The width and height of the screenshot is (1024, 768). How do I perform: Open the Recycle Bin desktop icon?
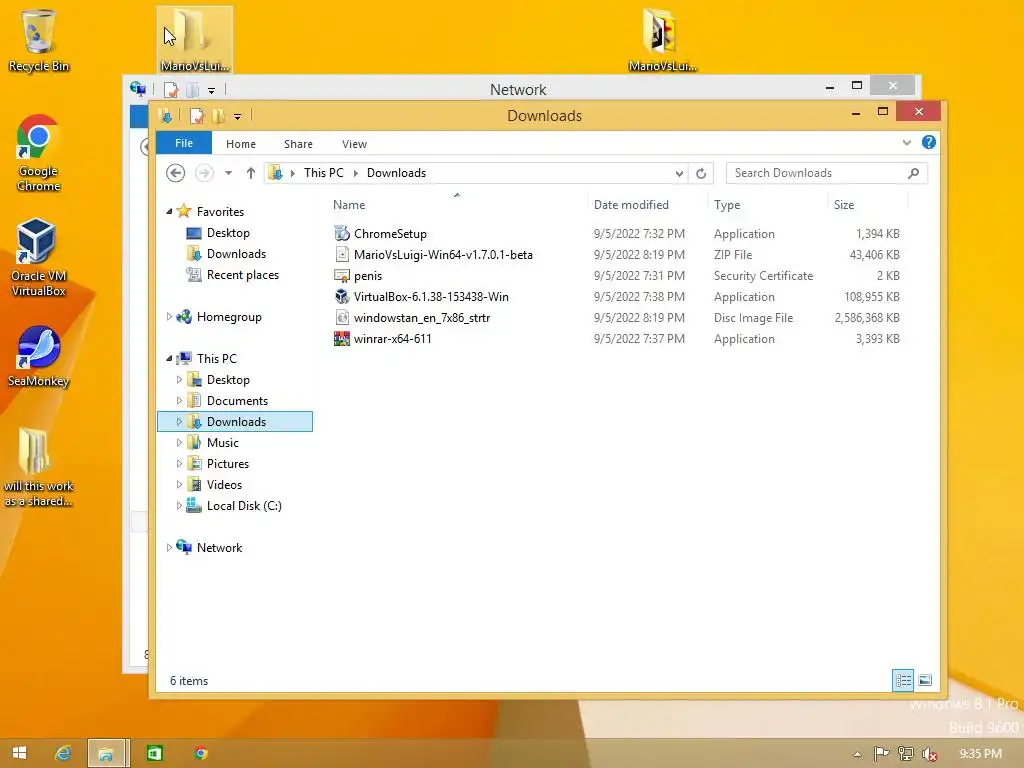pos(39,40)
